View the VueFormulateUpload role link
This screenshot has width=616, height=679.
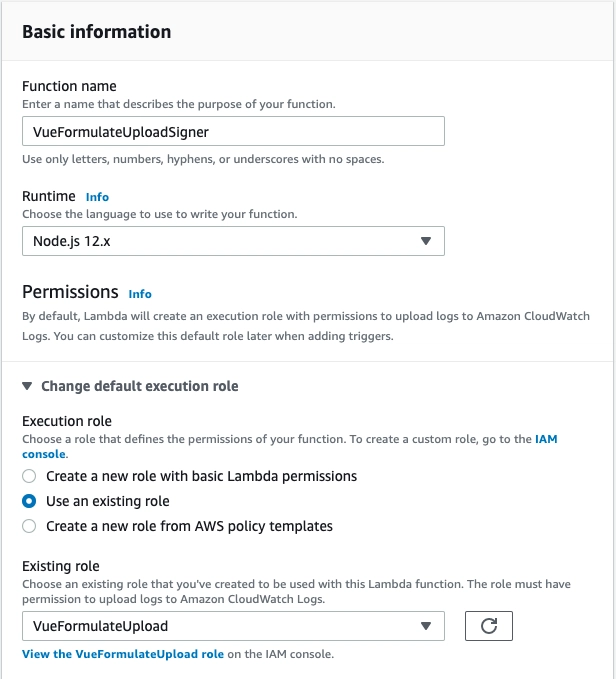click(123, 654)
